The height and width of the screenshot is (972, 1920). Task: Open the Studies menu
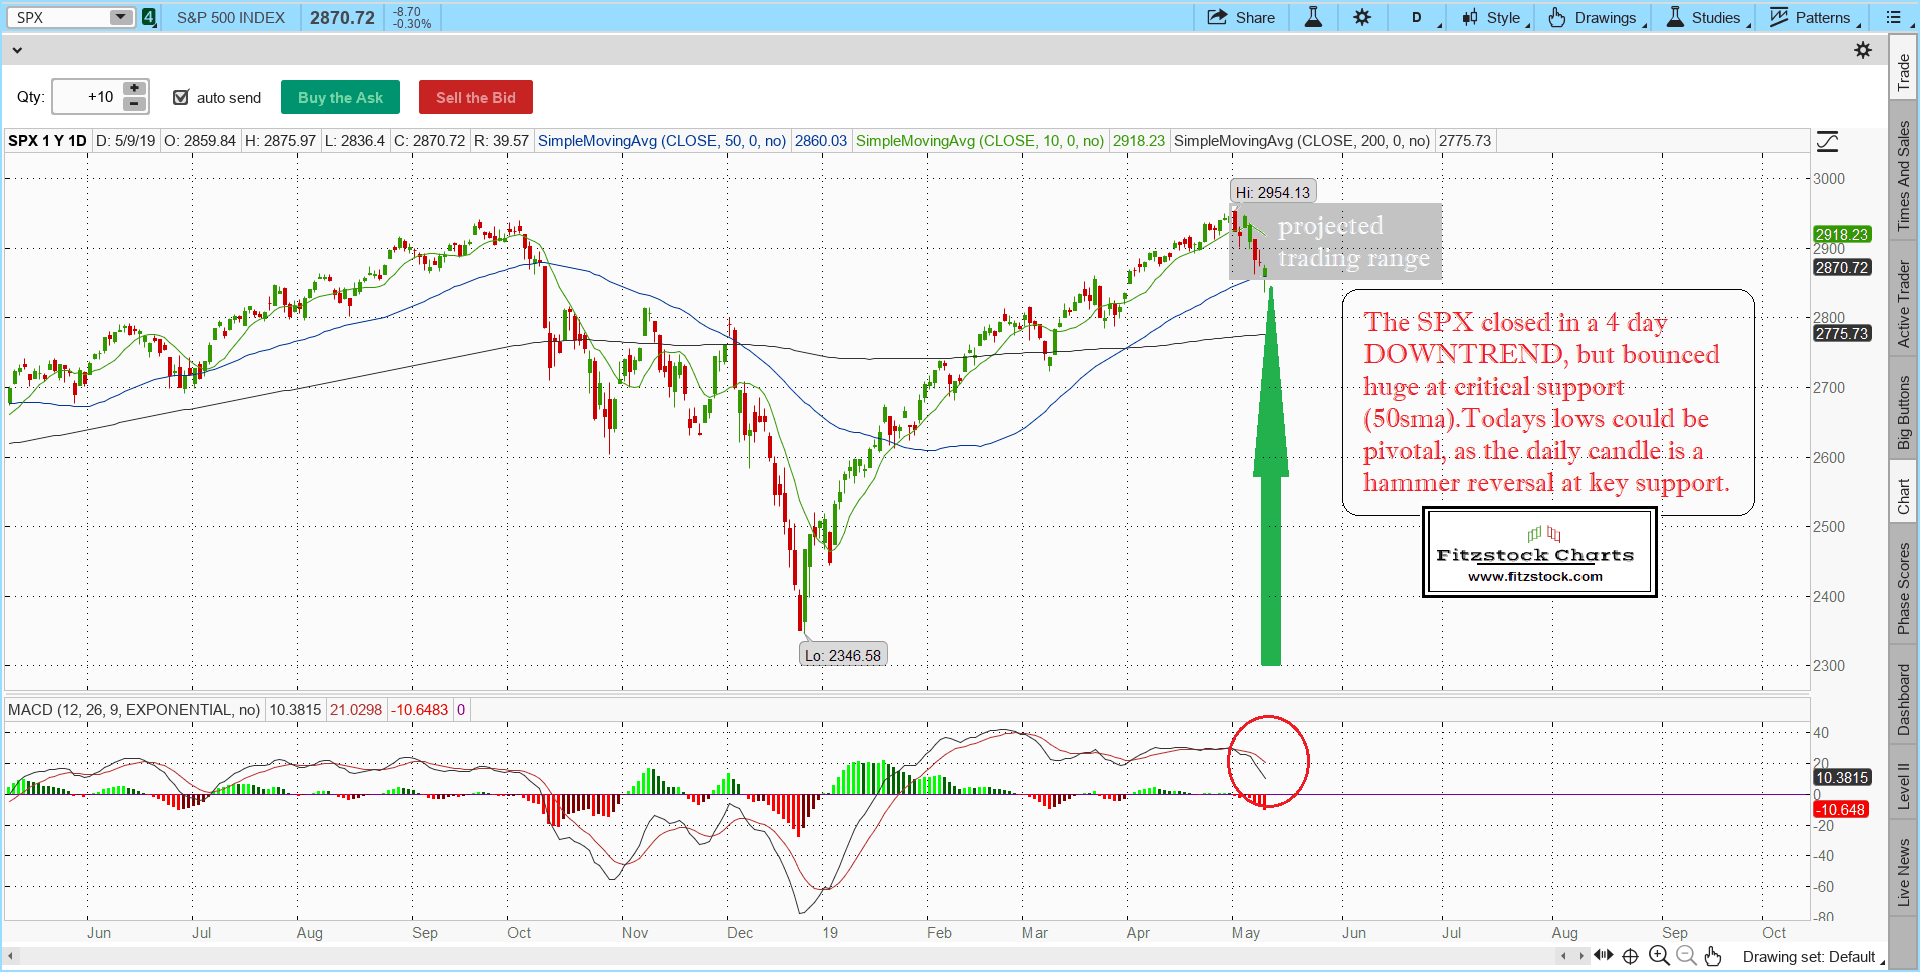pos(1705,17)
